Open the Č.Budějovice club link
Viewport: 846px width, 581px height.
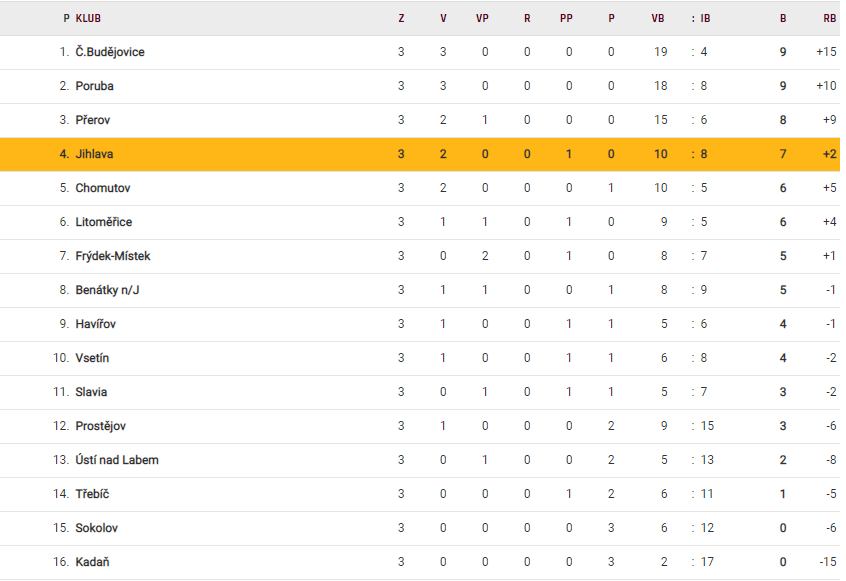coord(110,52)
